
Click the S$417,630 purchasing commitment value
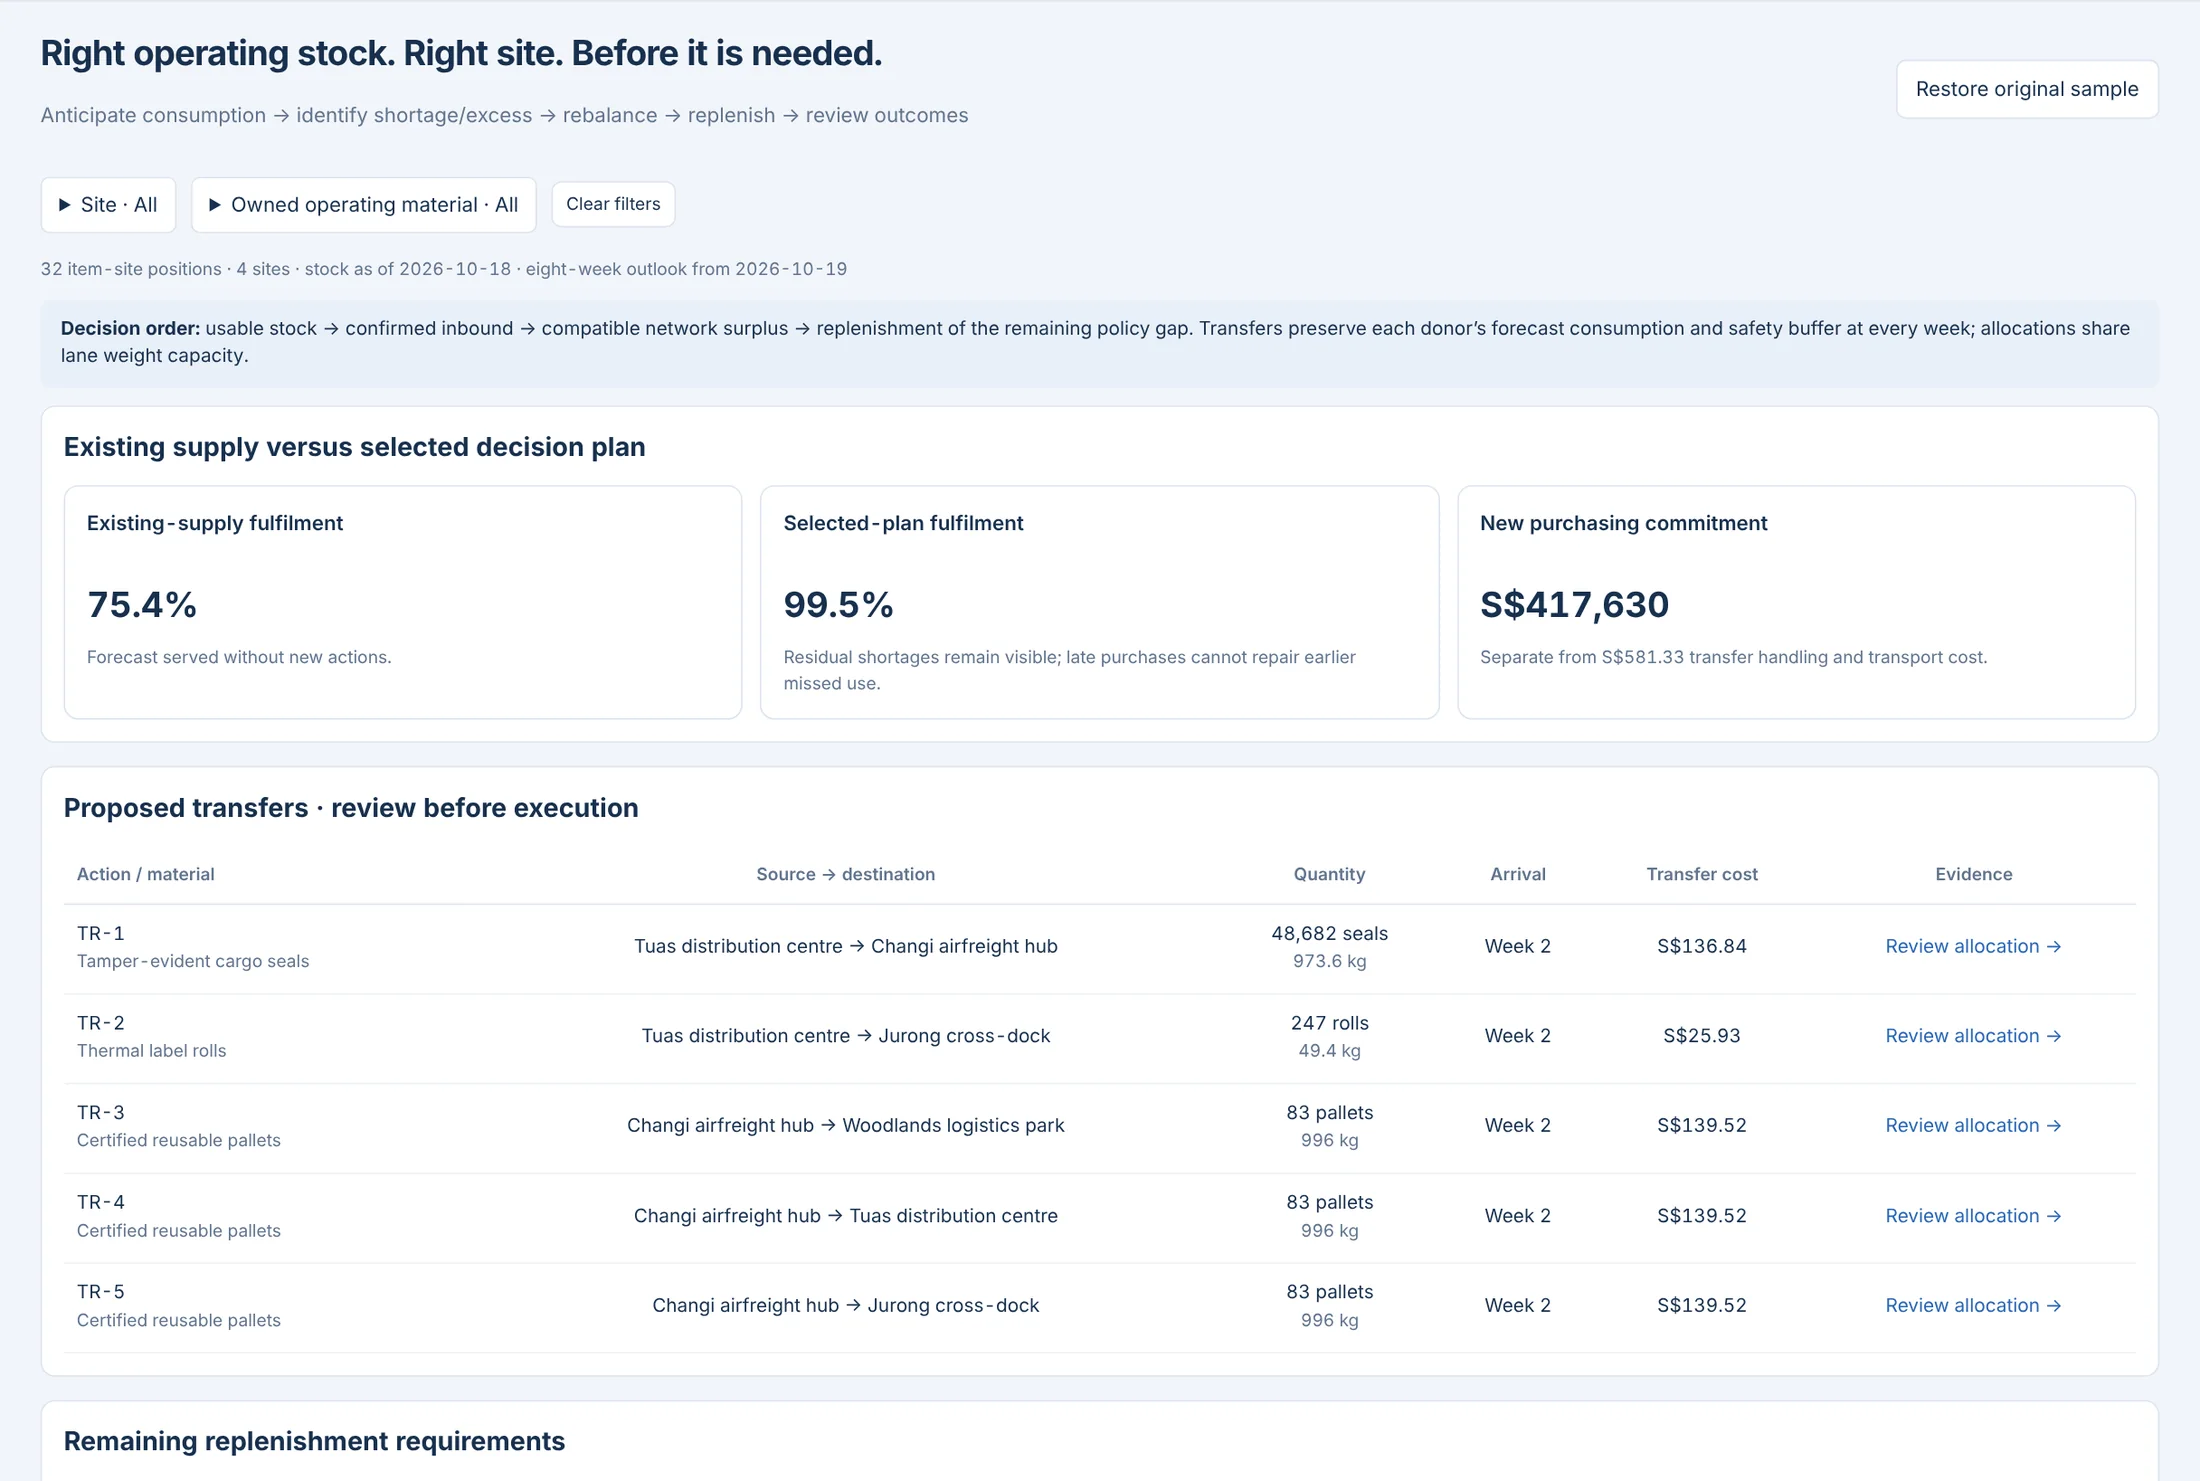(x=1574, y=604)
